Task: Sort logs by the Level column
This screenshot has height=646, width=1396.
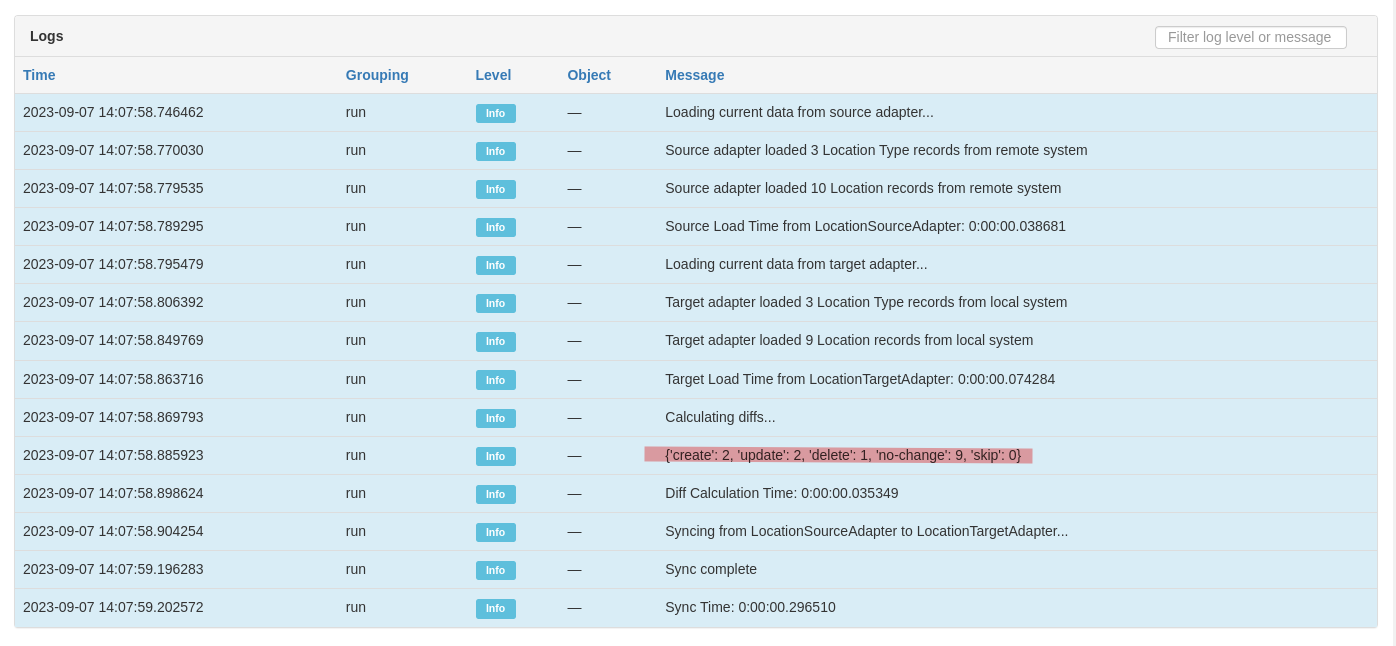Action: (493, 75)
